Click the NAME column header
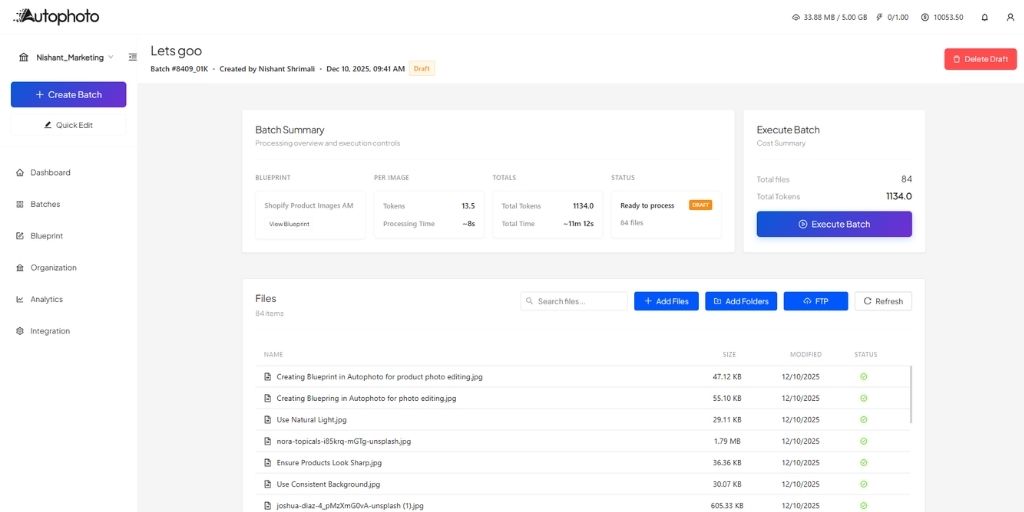The height and width of the screenshot is (512, 1024). pyautogui.click(x=273, y=355)
